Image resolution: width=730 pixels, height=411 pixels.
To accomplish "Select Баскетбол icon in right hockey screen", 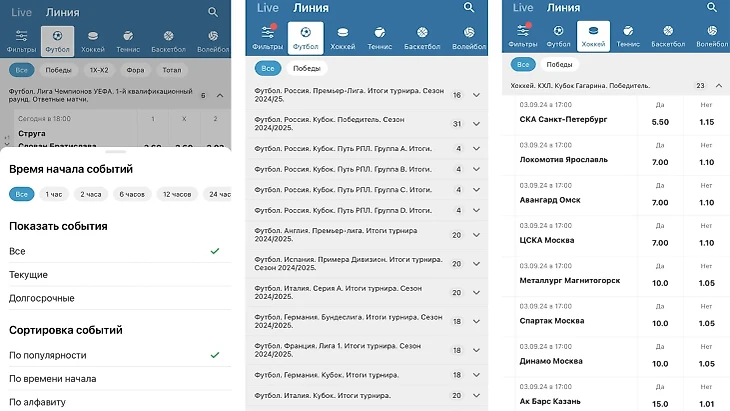I will tap(668, 36).
